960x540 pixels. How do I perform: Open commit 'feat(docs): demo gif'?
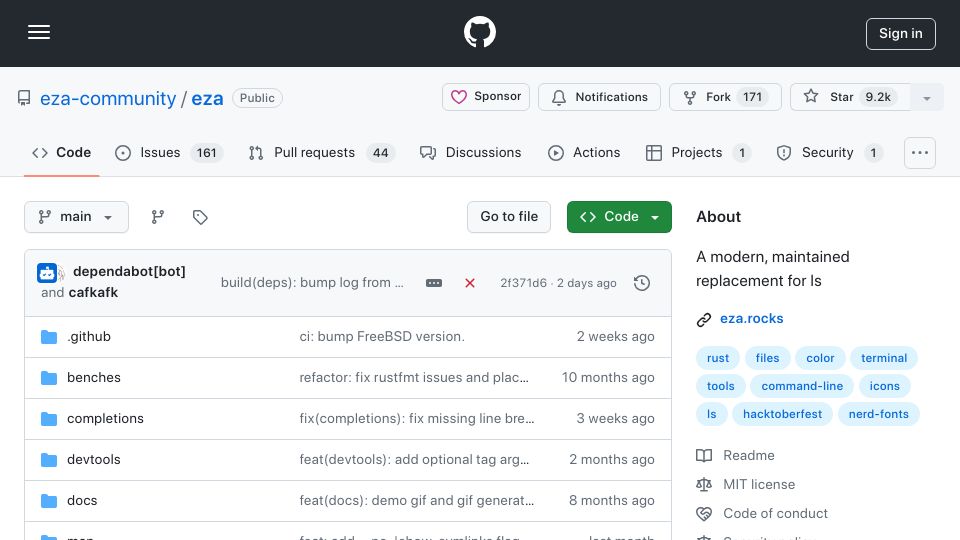[417, 500]
